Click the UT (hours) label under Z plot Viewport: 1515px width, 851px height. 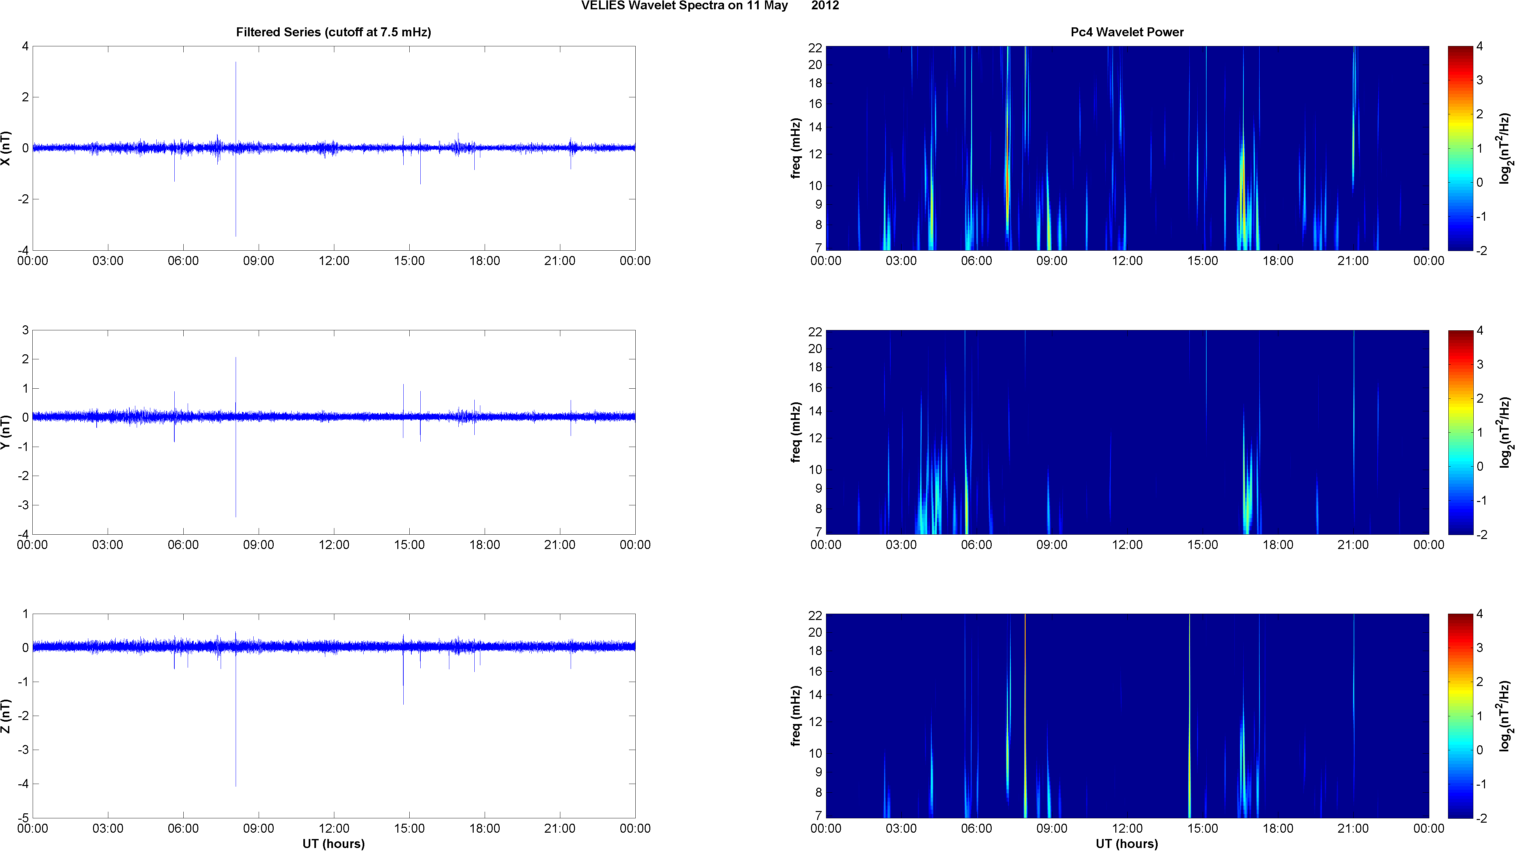tap(333, 843)
